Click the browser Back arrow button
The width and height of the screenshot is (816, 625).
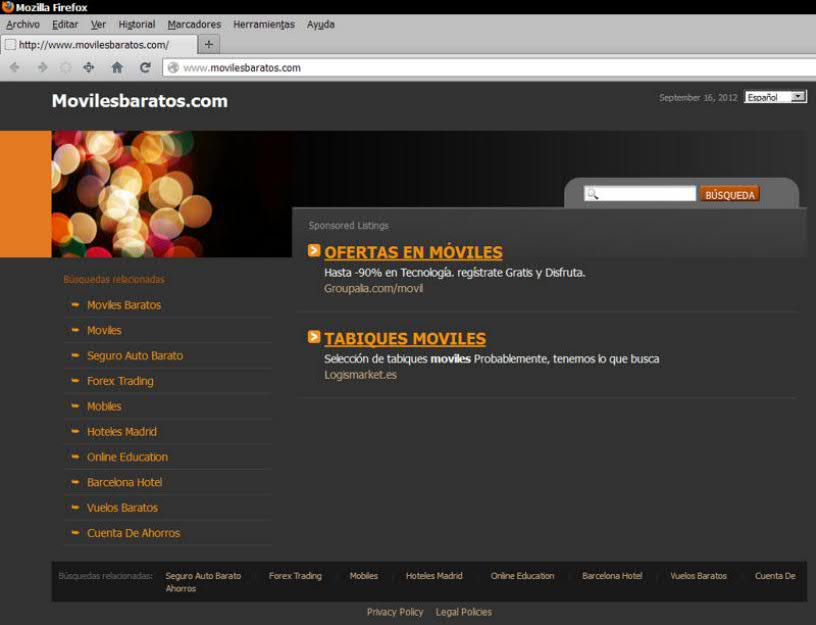click(15, 68)
